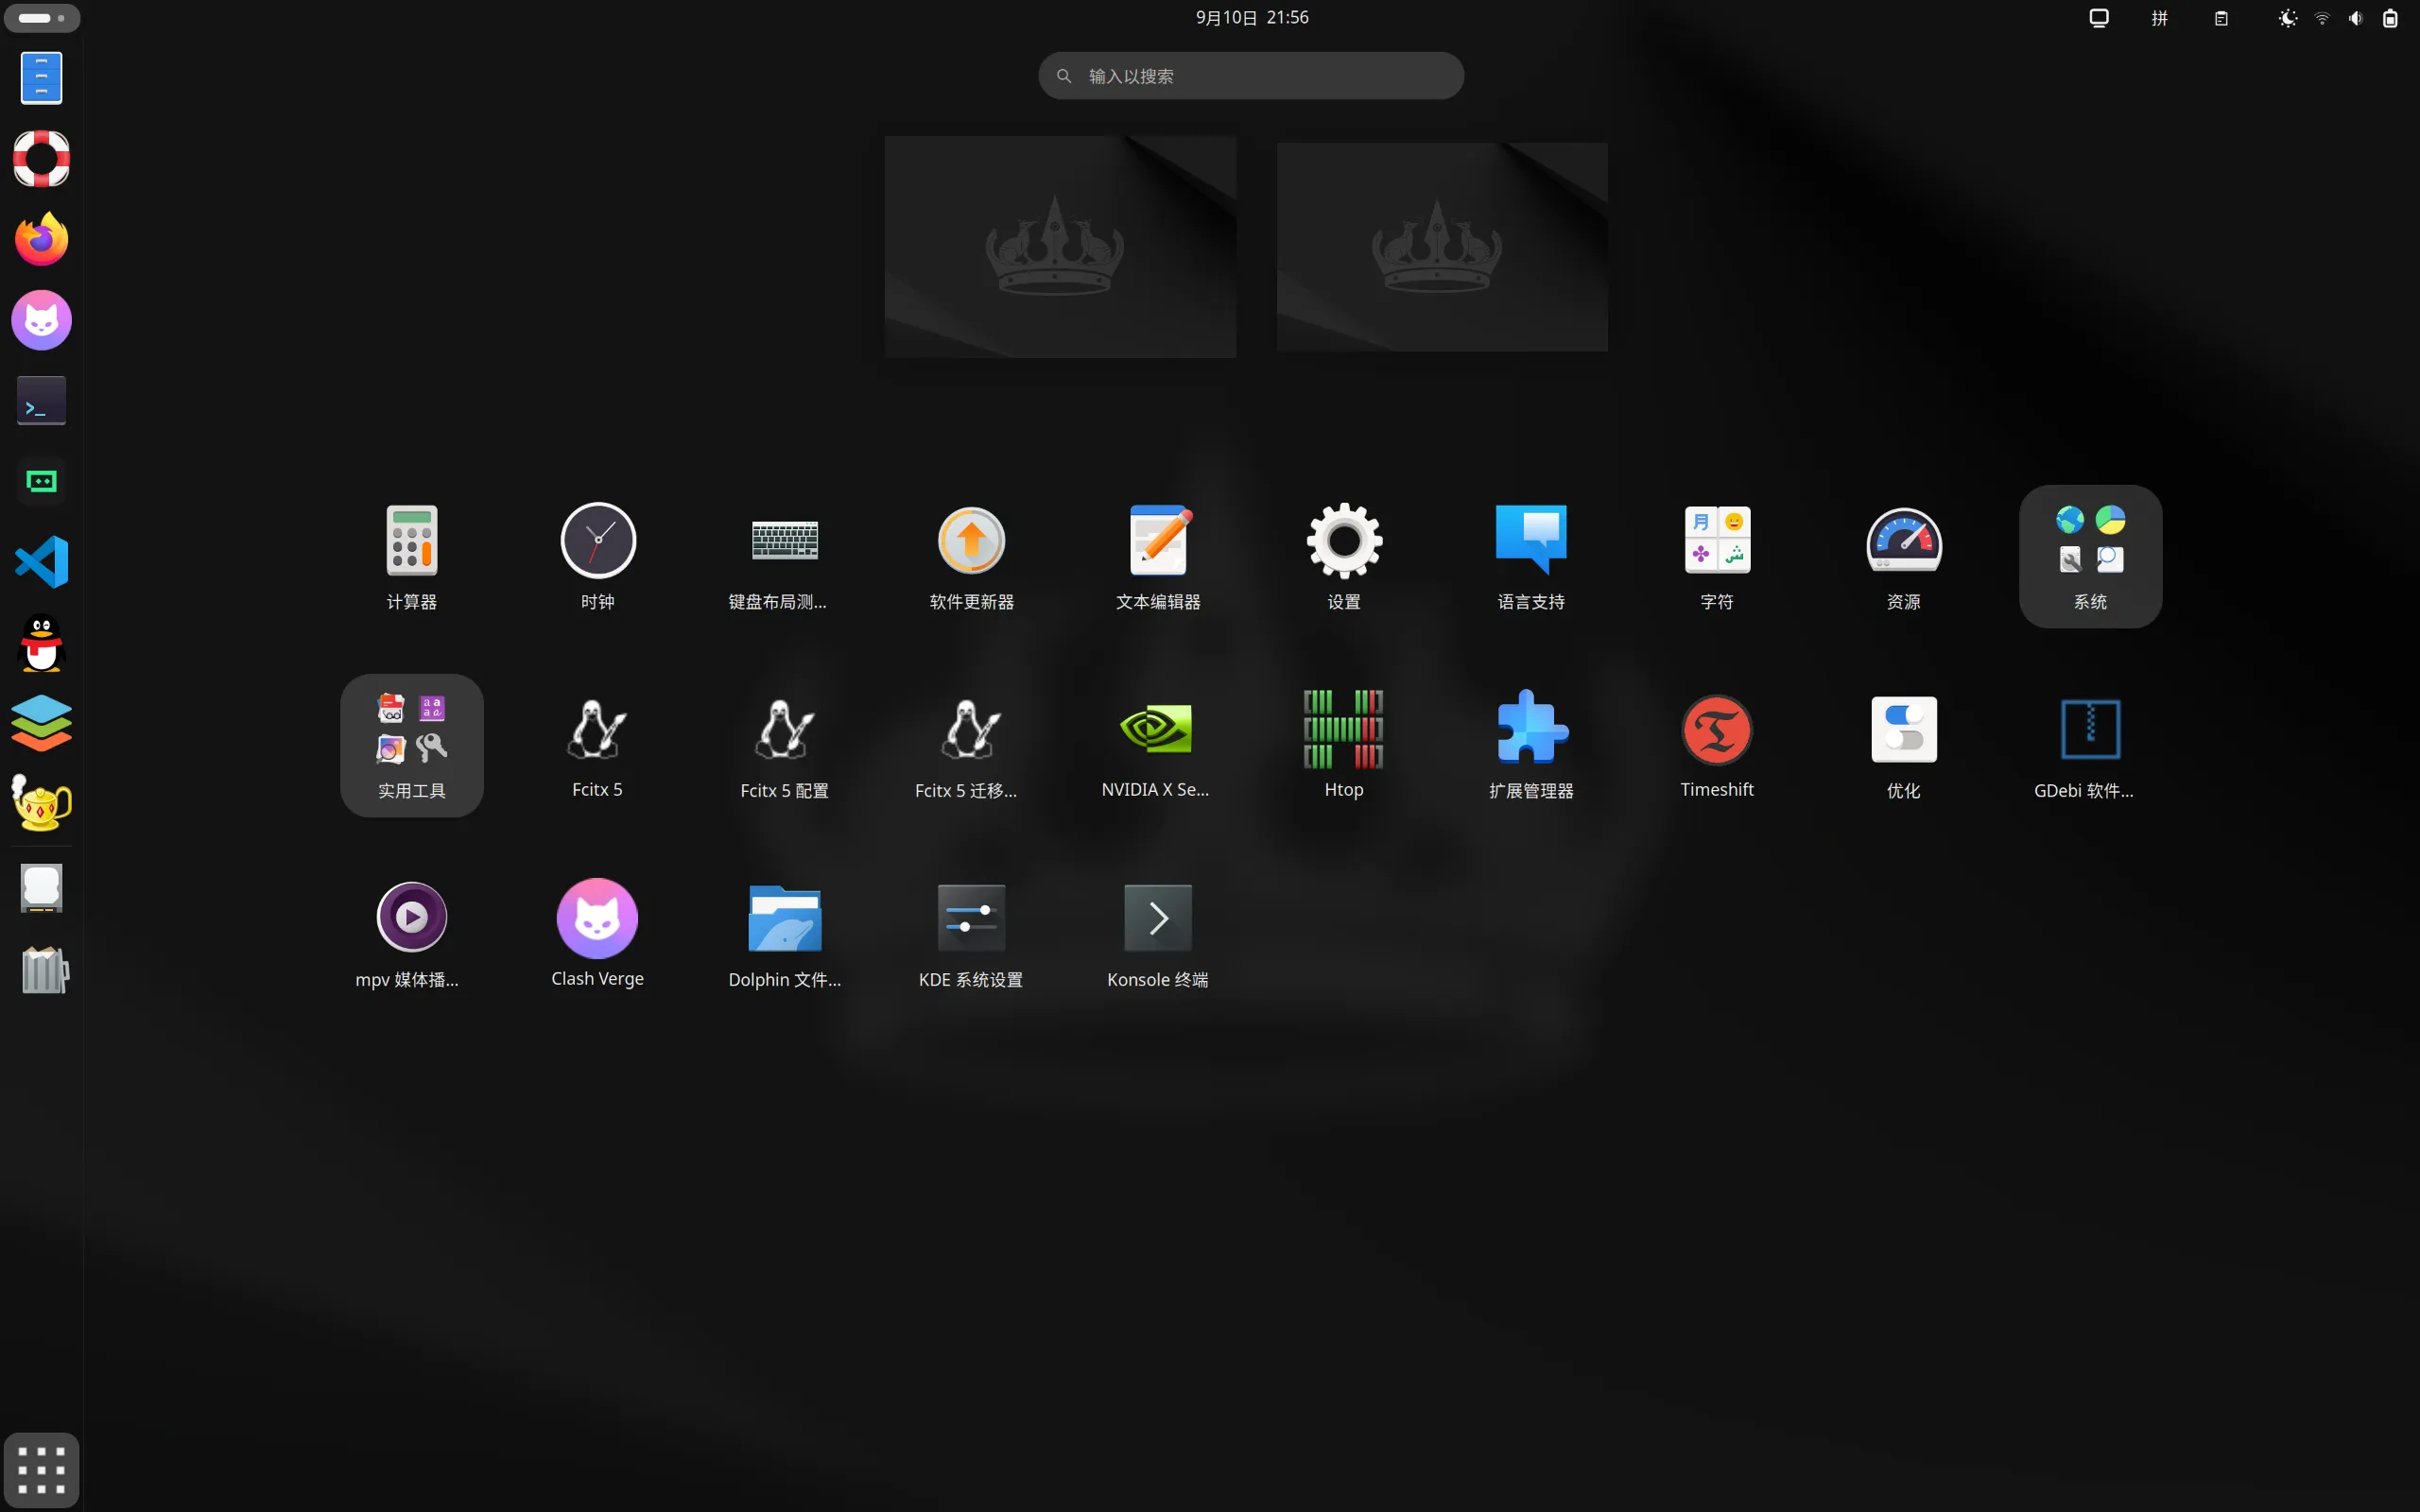
Task: Open the Files file cabinet in the dock
Action: click(x=41, y=78)
